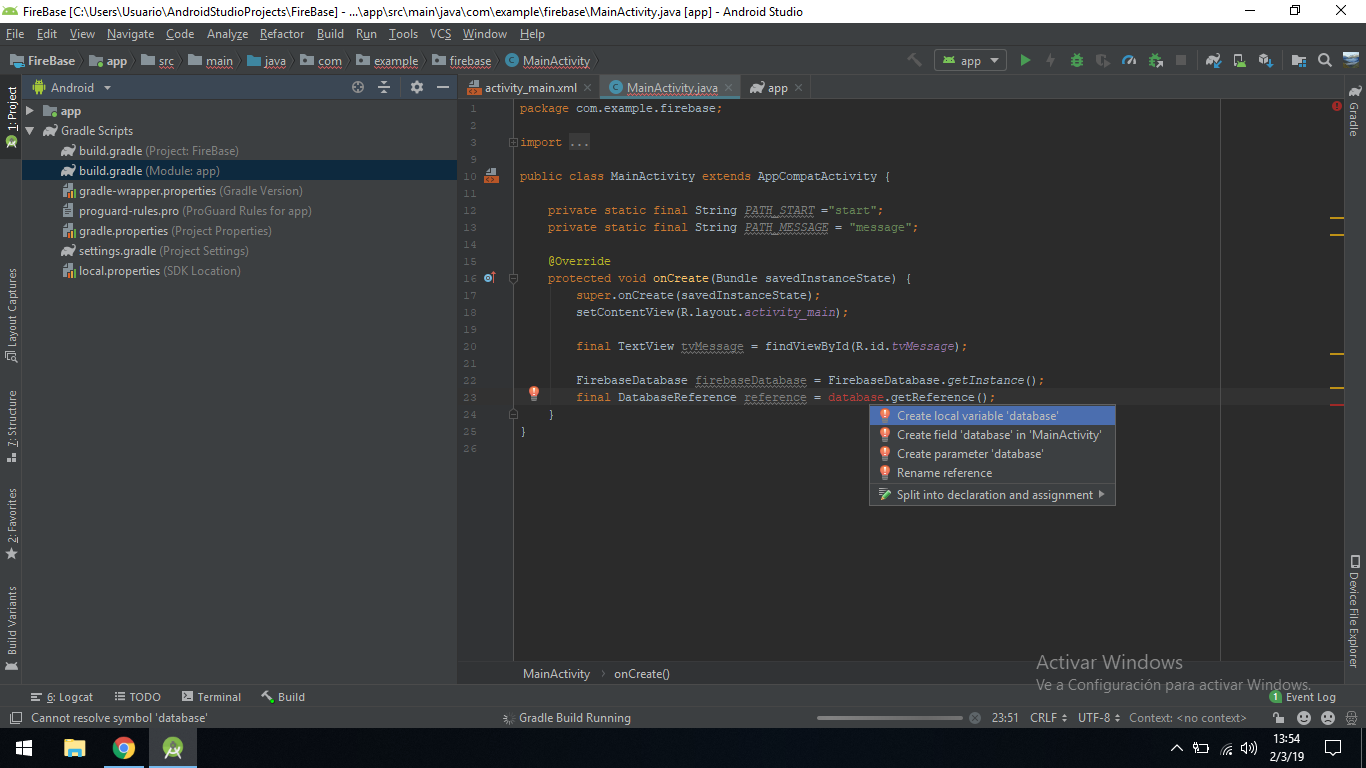
Task: Click the Apply Changes lightning icon
Action: tap(1050, 60)
